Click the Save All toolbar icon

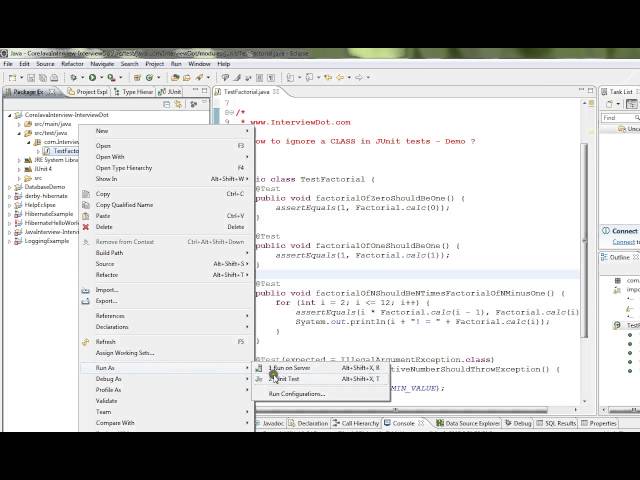pyautogui.click(x=42, y=78)
